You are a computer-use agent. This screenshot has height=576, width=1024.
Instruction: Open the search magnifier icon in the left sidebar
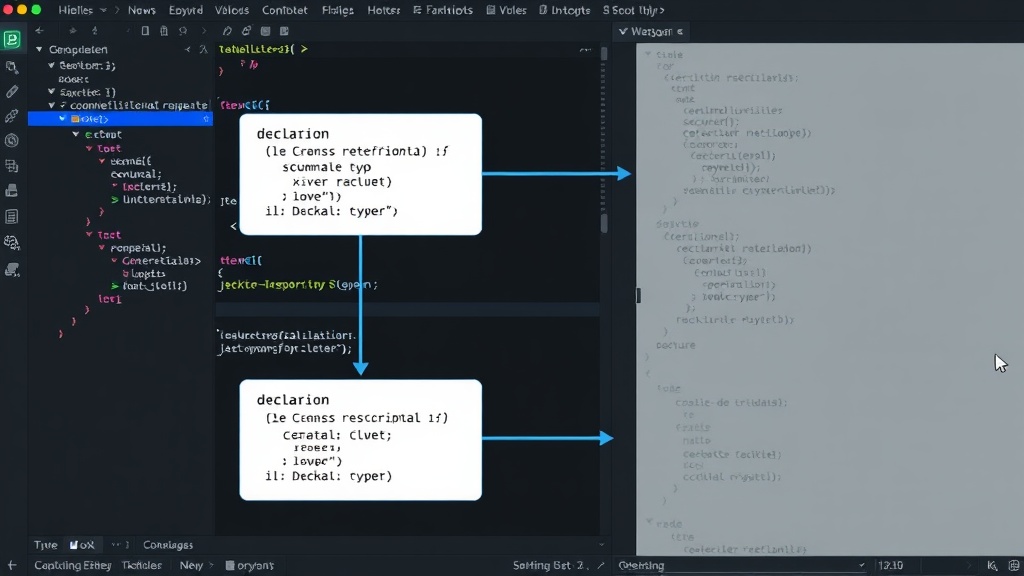coord(12,67)
